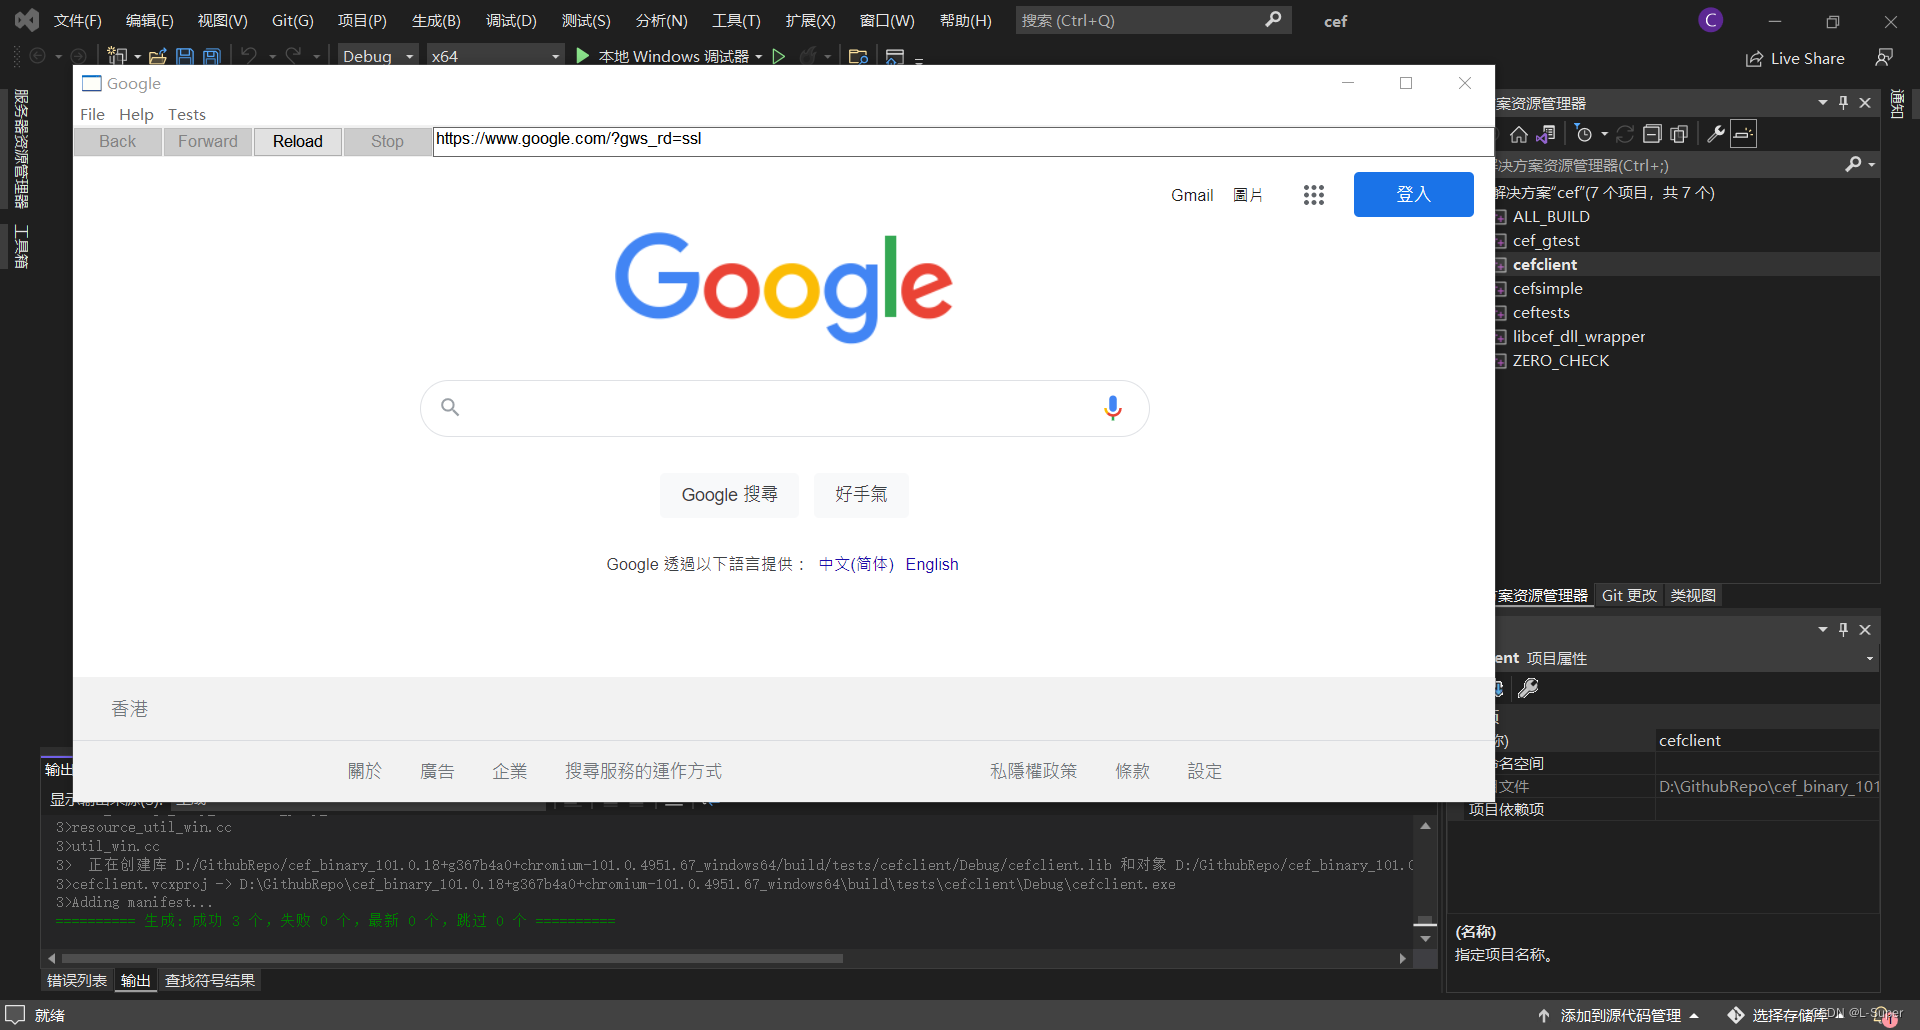Pin the Properties panel
This screenshot has width=1920, height=1030.
[x=1843, y=629]
